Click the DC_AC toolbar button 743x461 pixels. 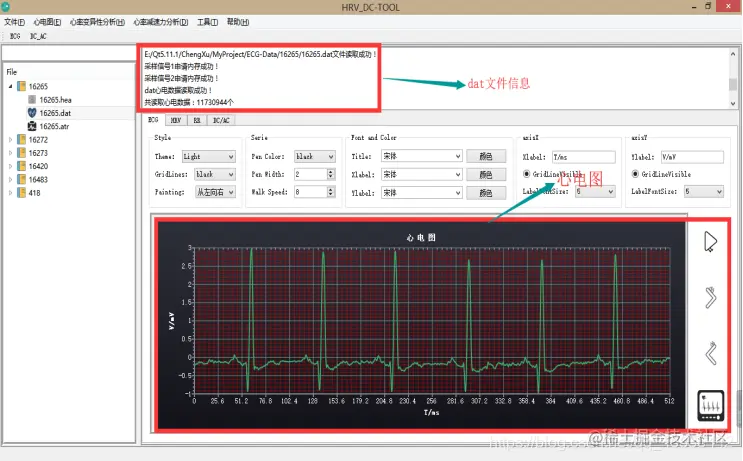point(38,36)
